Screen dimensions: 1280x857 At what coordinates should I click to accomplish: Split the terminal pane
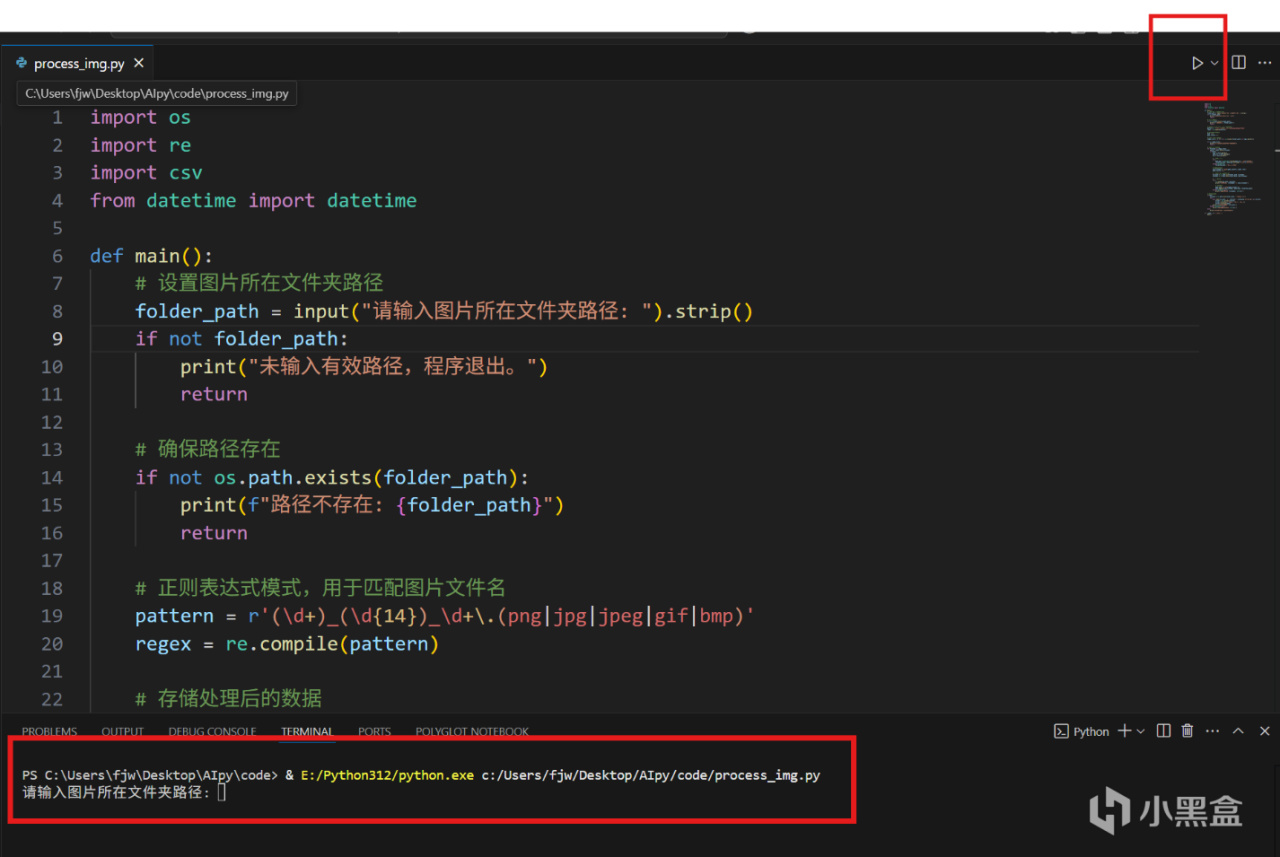[x=1164, y=731]
